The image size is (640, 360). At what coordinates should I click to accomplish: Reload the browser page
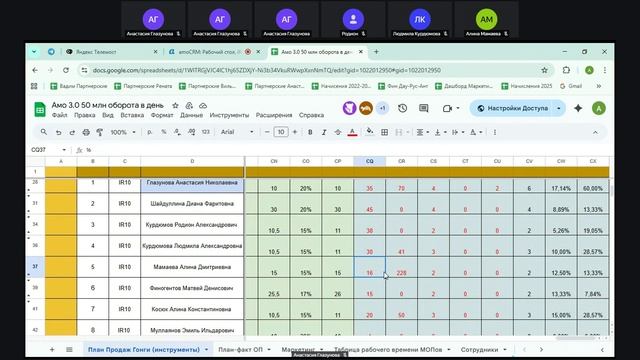pyautogui.click(x=66, y=70)
